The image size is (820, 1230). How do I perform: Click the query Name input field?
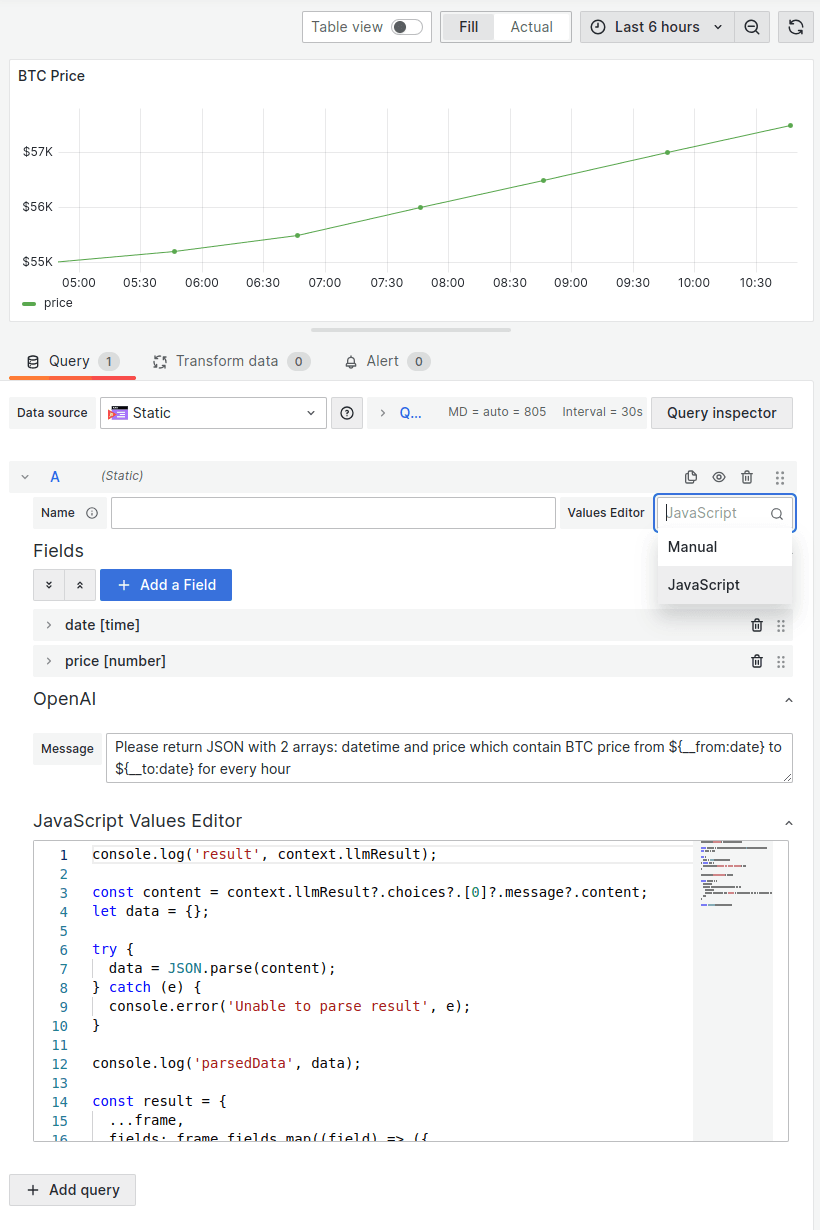pos(333,512)
